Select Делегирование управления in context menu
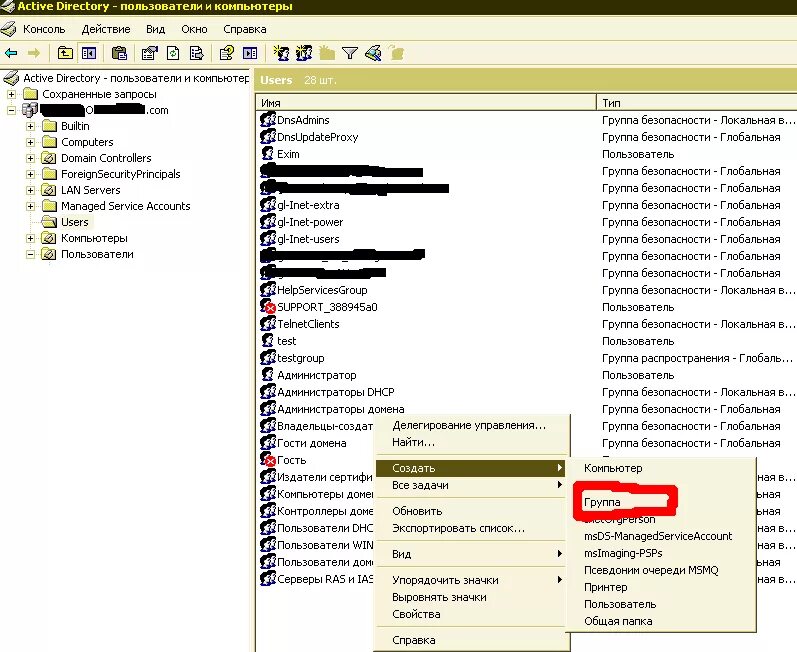The width and height of the screenshot is (797, 652). click(x=469, y=425)
